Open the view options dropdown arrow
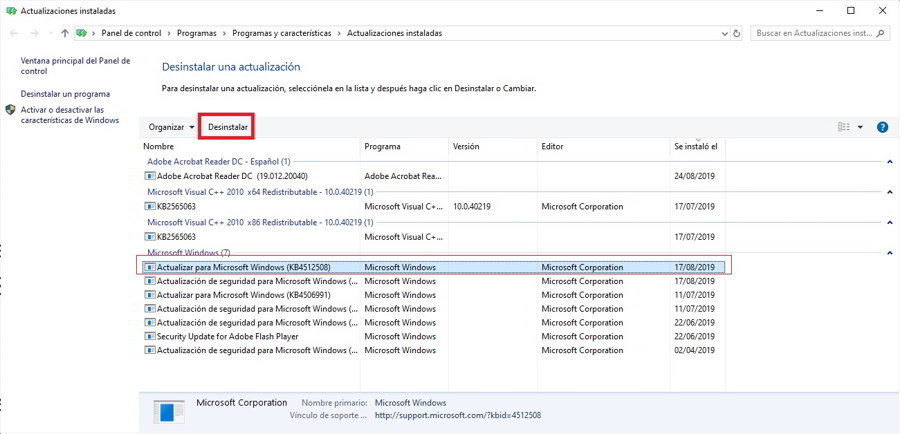900x434 pixels. pos(860,127)
